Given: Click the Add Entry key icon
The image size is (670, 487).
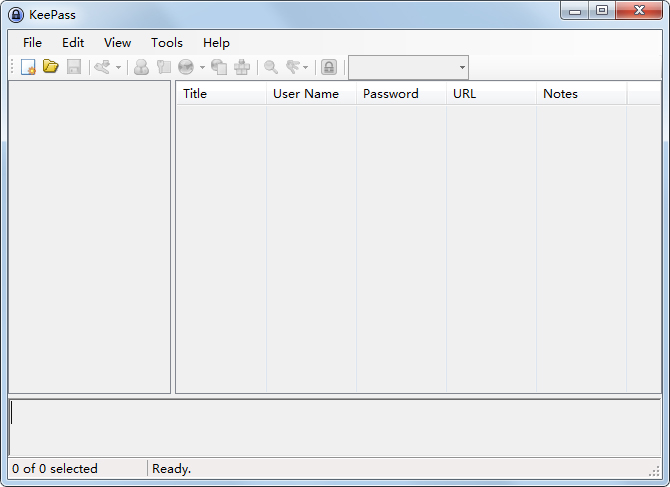Looking at the screenshot, I should (103, 67).
